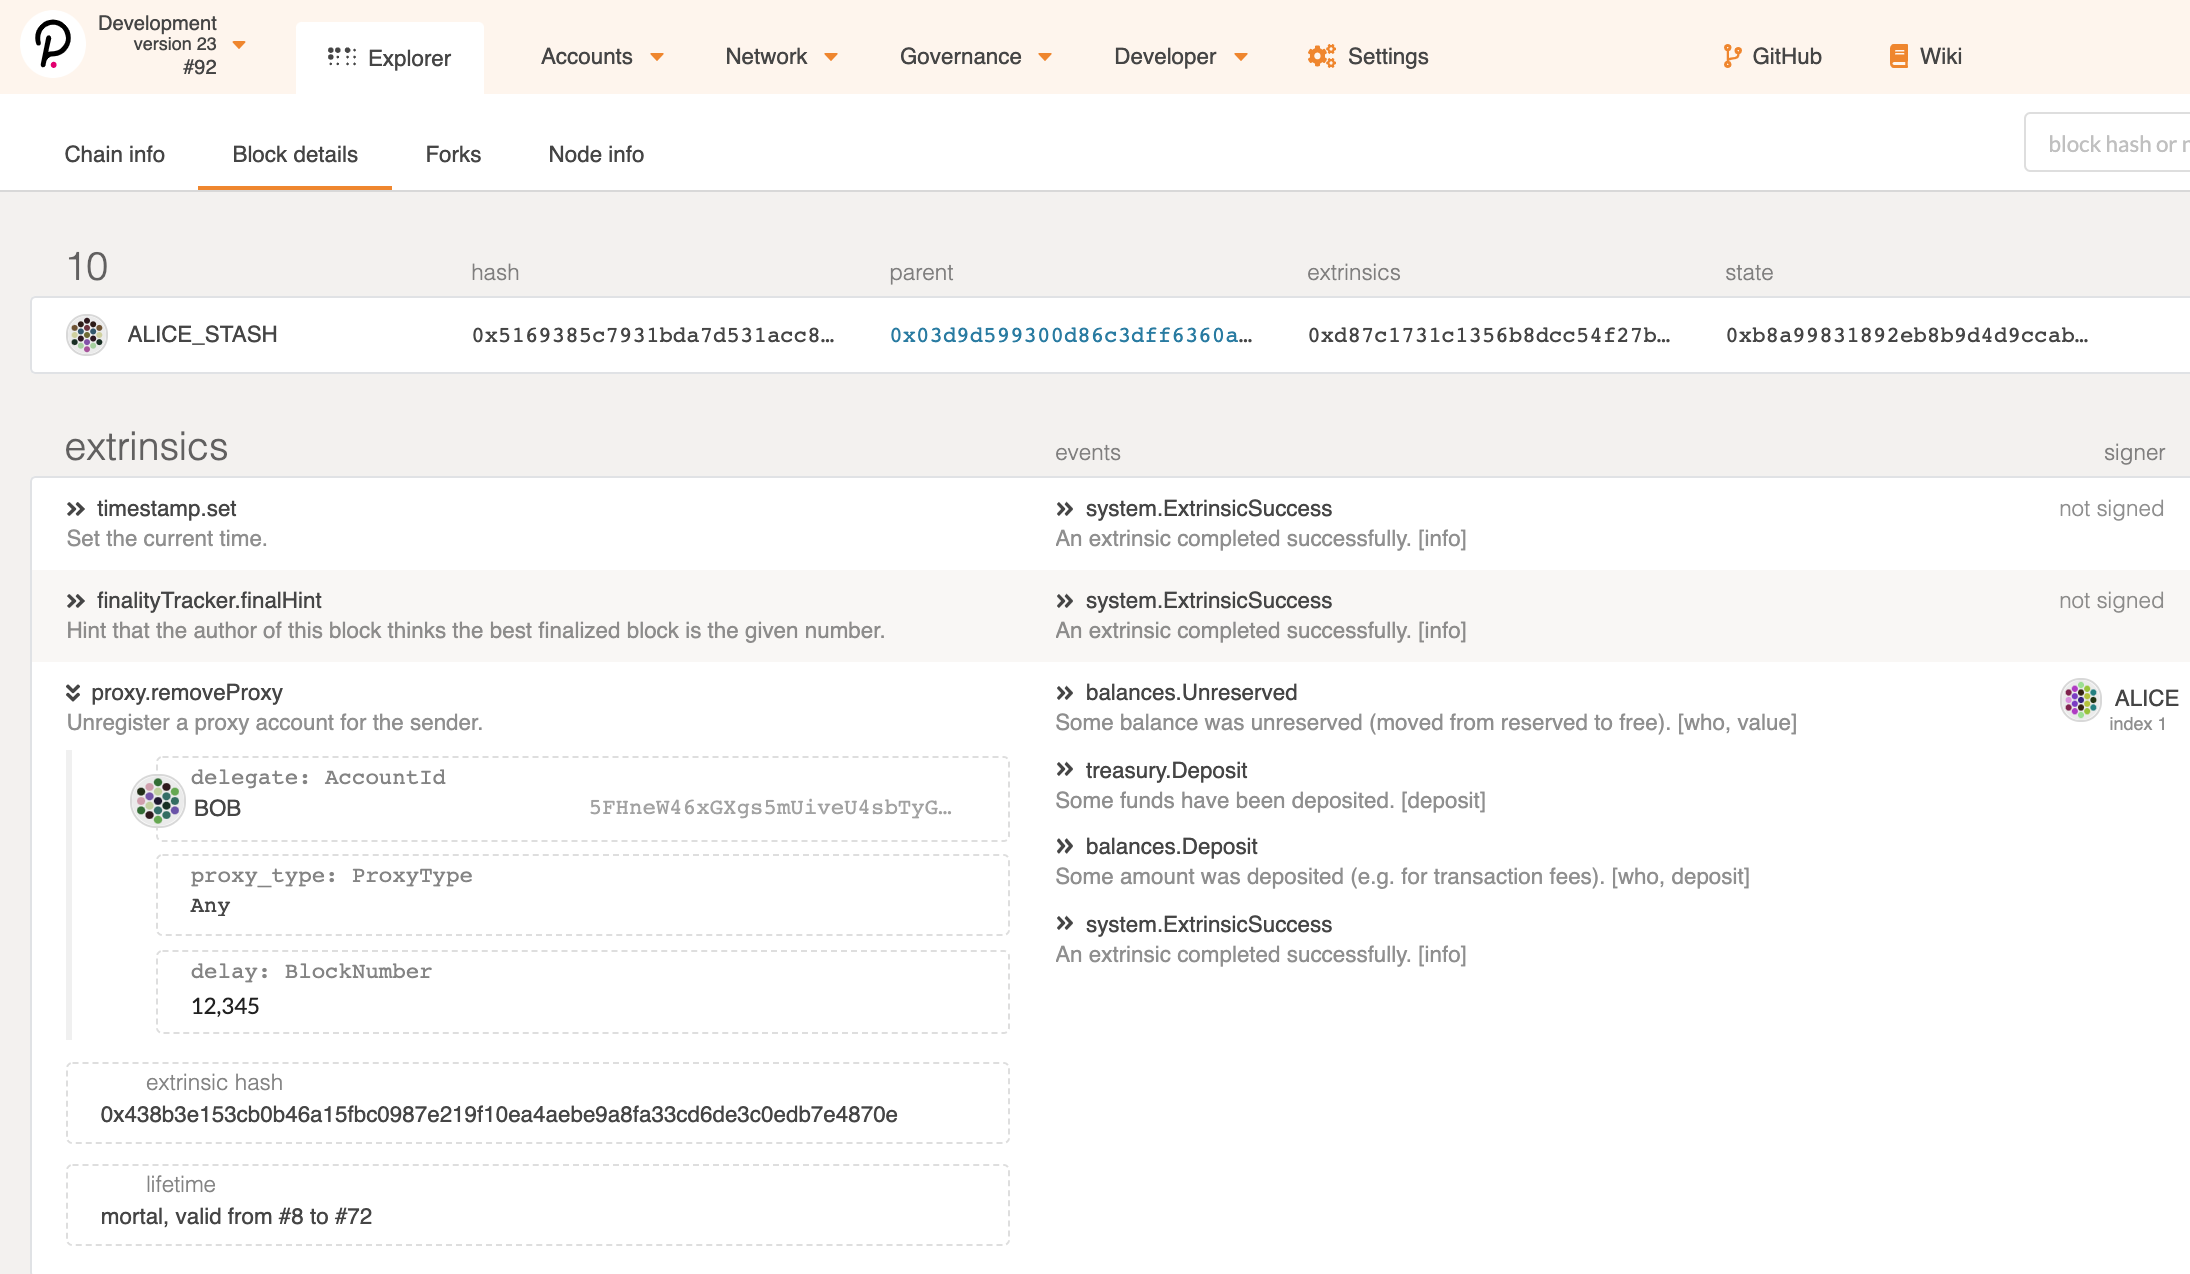
Task: Click the Settings gear icon
Action: click(1321, 57)
